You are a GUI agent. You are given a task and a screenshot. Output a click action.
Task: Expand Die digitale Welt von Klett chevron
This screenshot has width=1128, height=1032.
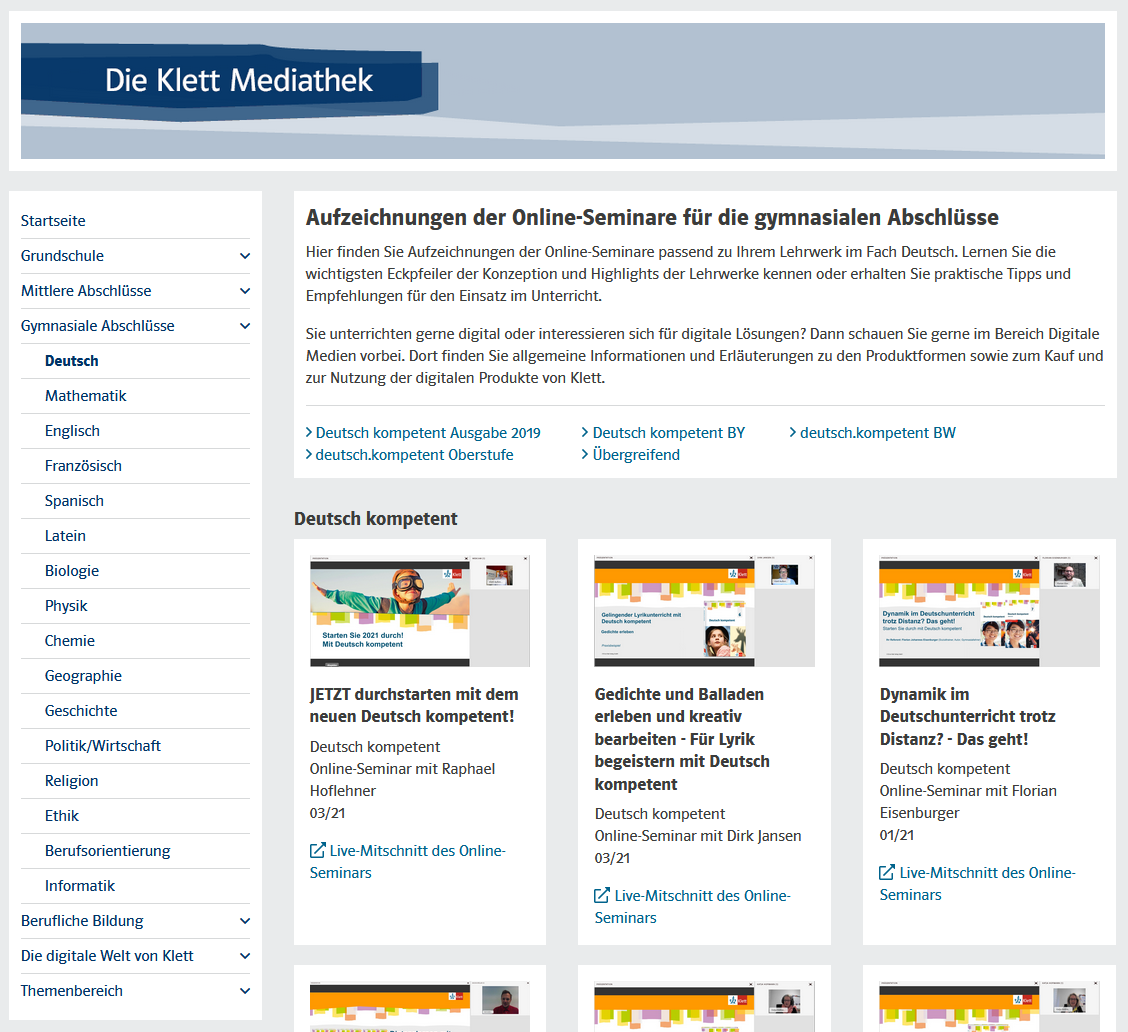pos(245,956)
